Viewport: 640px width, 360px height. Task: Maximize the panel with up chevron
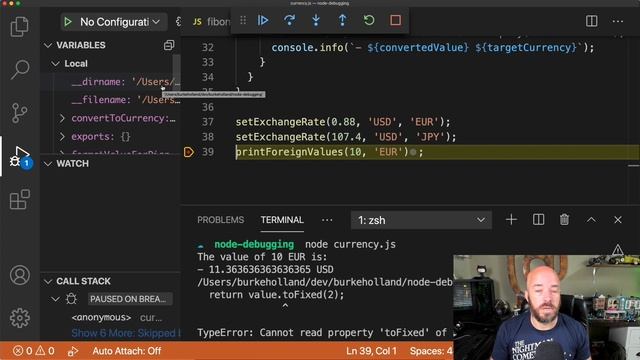[591, 220]
